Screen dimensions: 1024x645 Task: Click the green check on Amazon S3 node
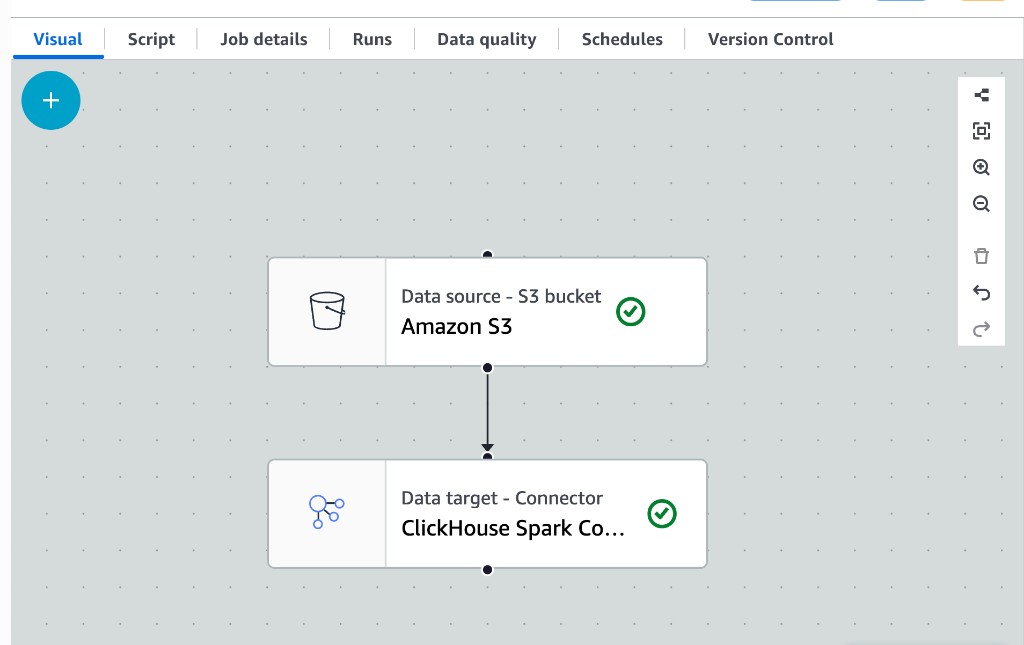point(630,311)
